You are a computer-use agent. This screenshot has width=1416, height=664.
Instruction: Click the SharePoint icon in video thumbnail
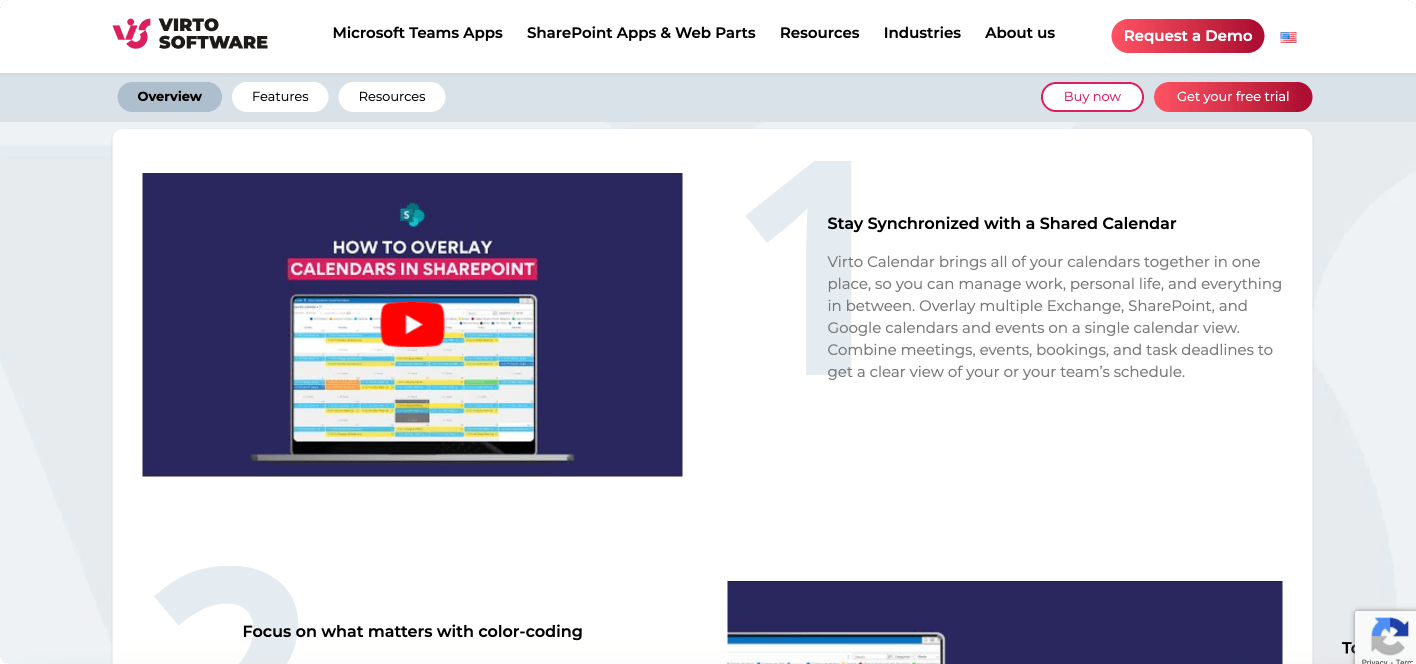(412, 214)
